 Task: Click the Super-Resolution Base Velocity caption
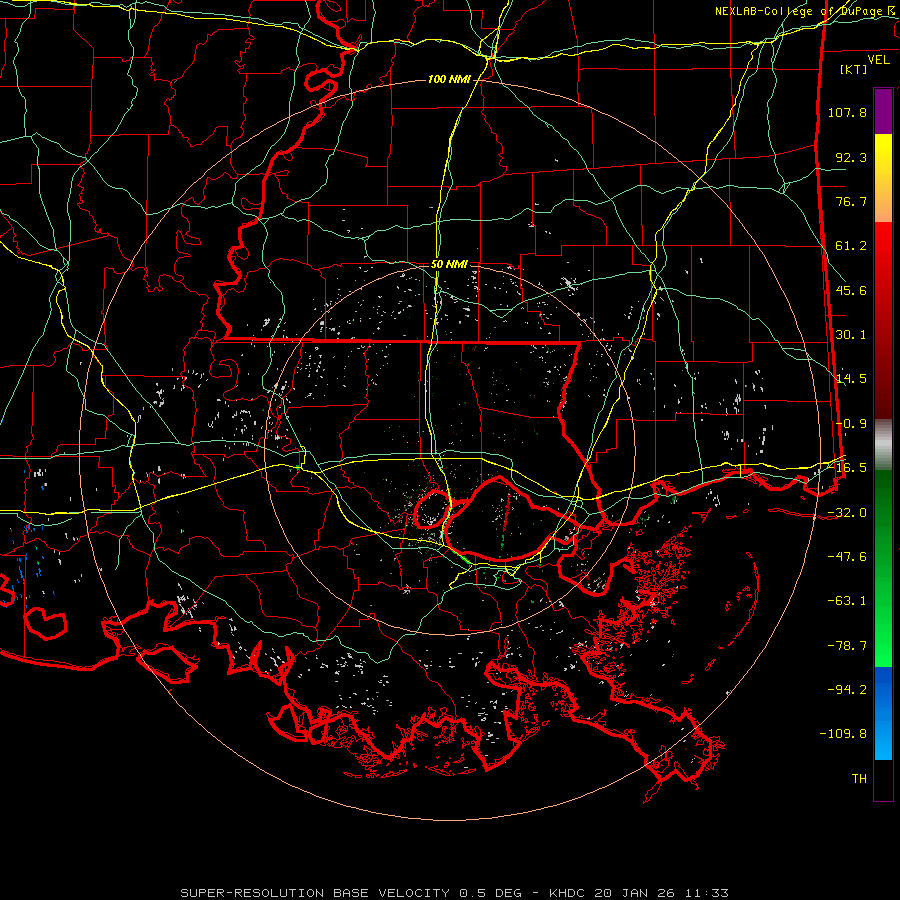click(454, 893)
